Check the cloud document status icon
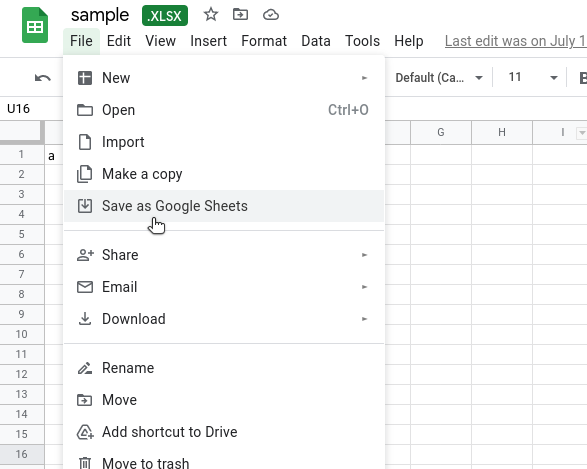This screenshot has height=469, width=587. pyautogui.click(x=271, y=15)
